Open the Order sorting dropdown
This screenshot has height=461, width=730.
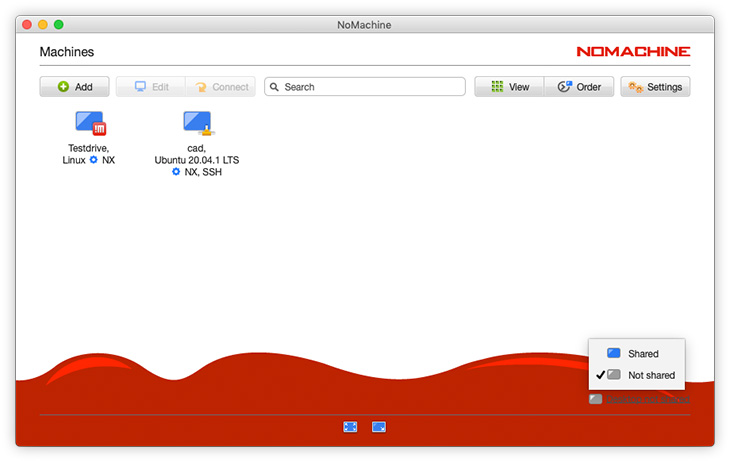579,87
